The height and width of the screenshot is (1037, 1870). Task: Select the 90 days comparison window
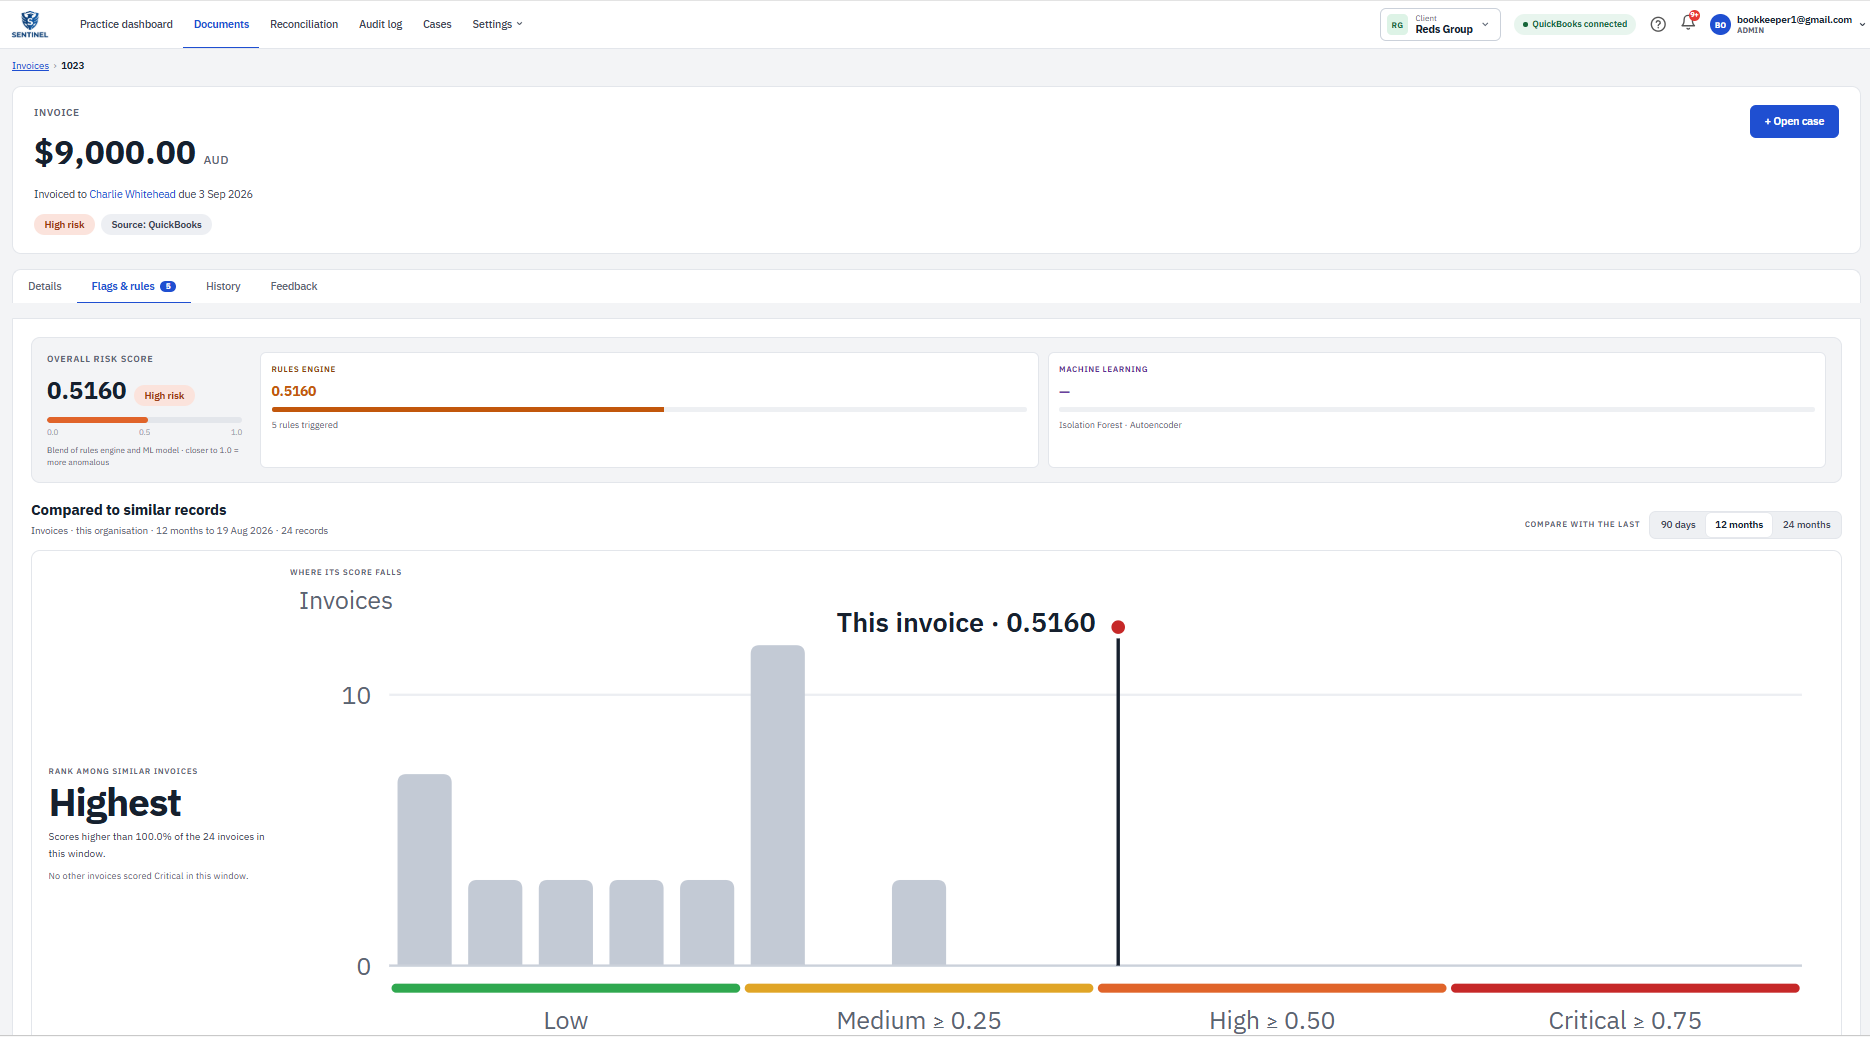click(1678, 525)
